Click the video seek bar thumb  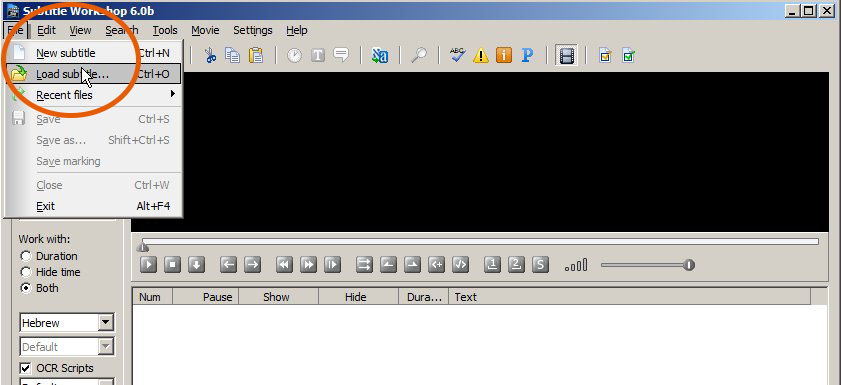pos(143,246)
